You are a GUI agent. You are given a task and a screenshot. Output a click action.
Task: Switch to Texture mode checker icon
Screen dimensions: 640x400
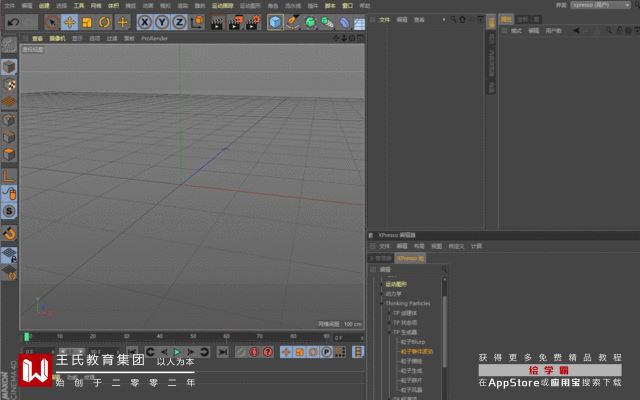coord(9,84)
